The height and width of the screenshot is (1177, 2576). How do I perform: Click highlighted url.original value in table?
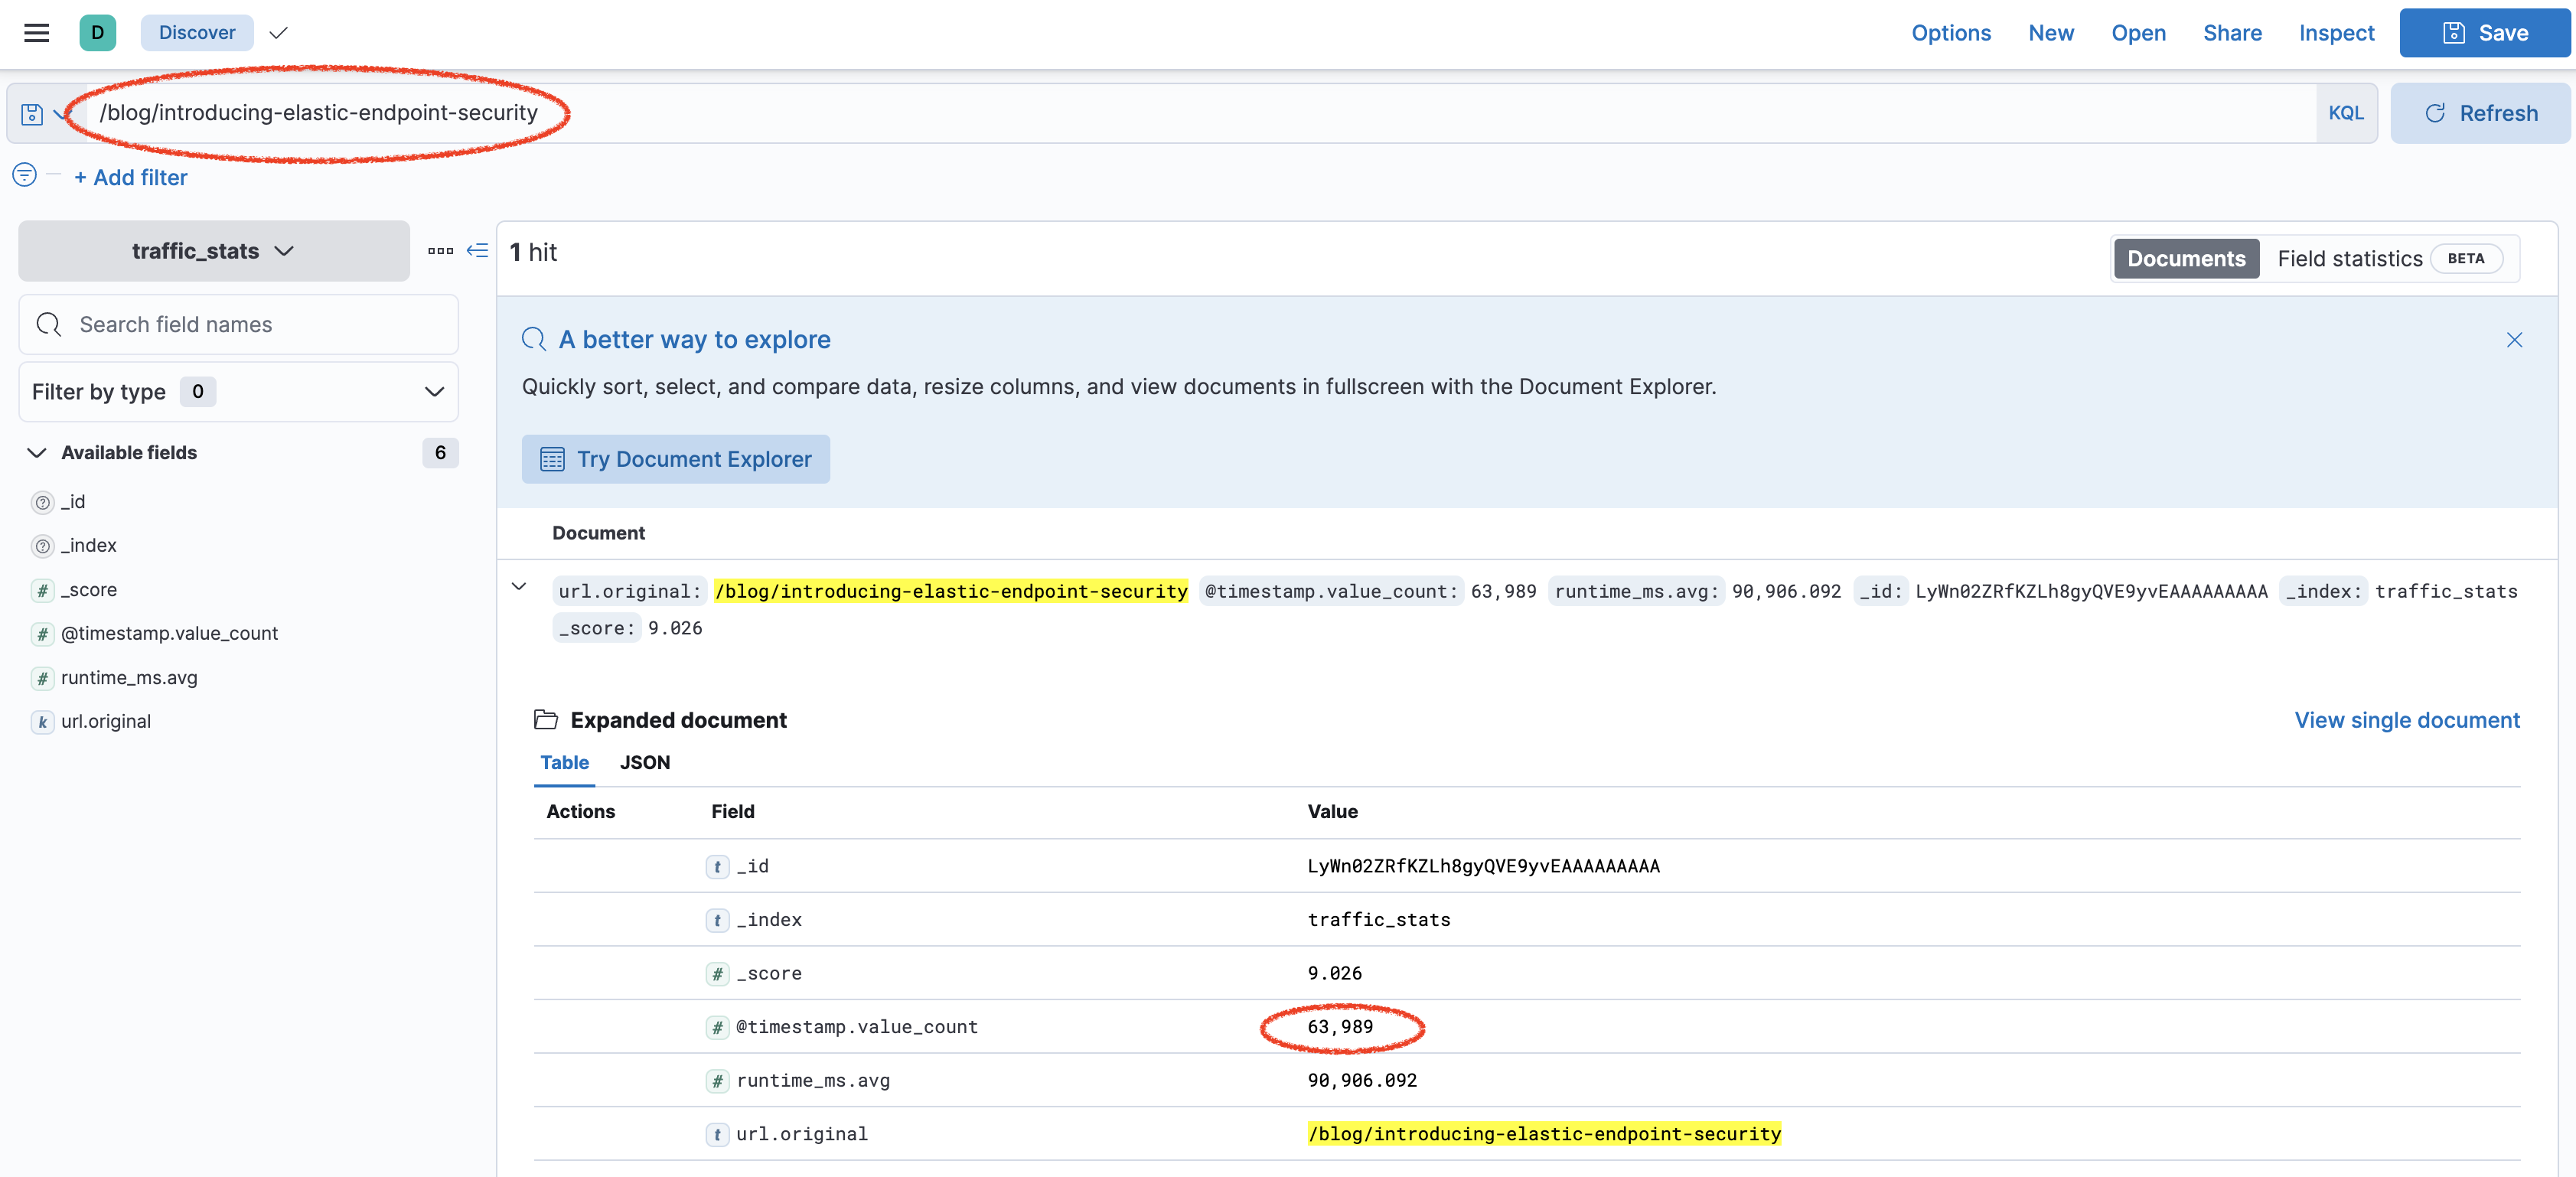tap(1544, 1135)
